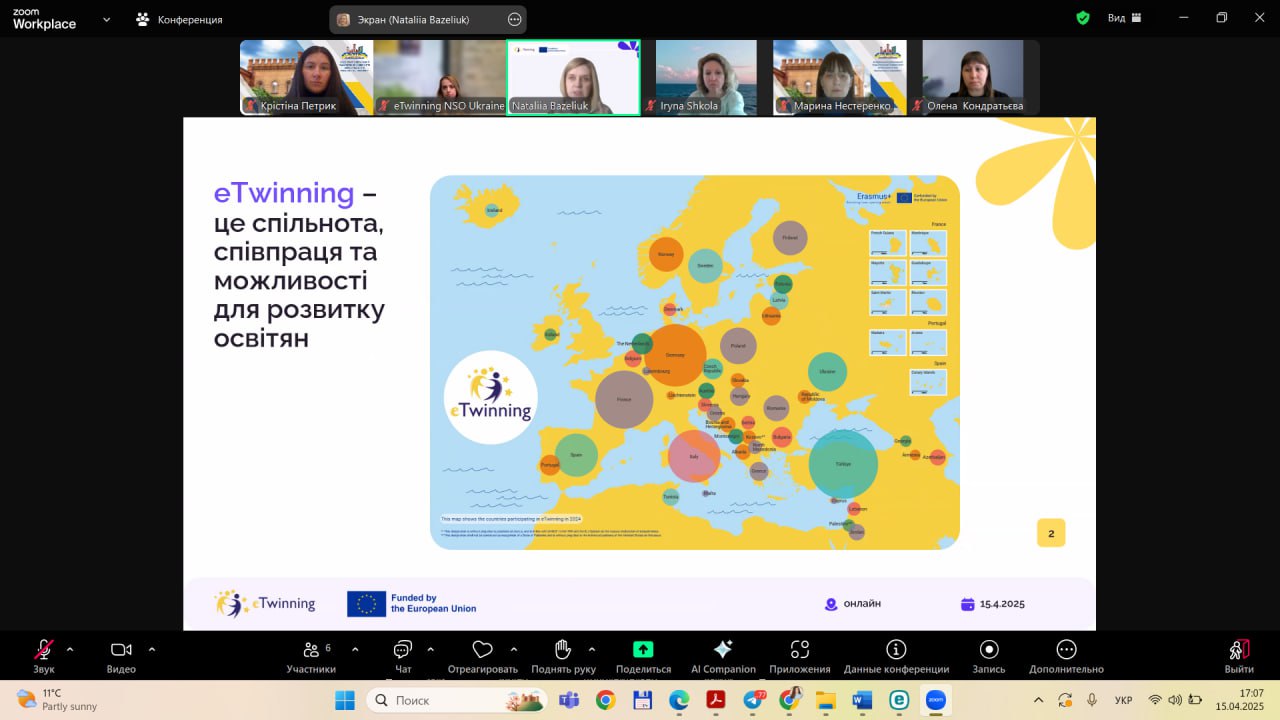Image resolution: width=1280 pixels, height=720 pixels.
Task: Raise hand with Поднять руку
Action: (x=563, y=657)
